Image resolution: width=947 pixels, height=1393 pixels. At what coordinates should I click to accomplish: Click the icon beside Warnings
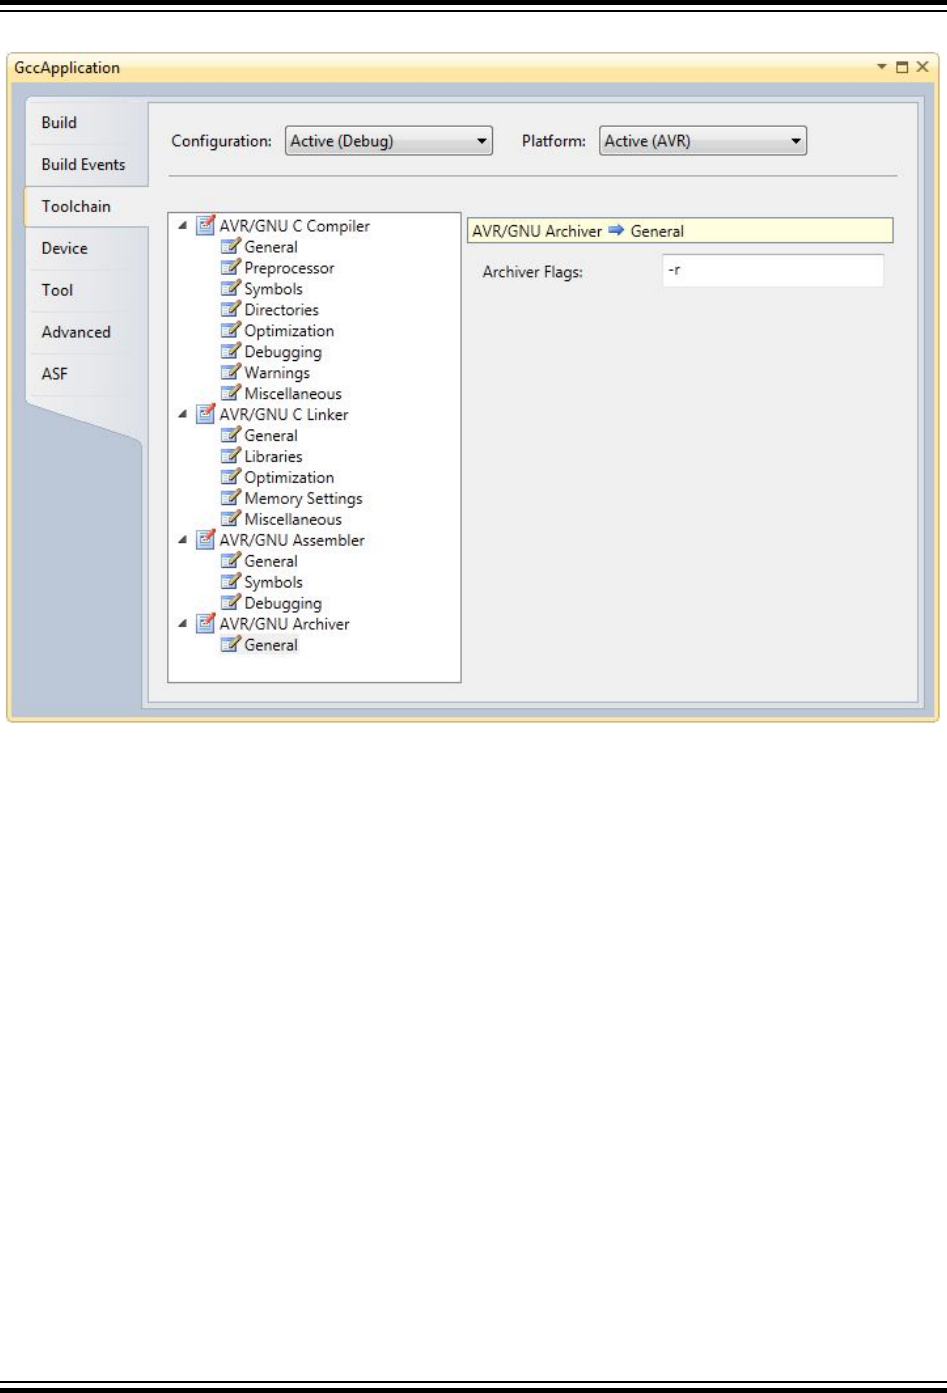[x=230, y=372]
